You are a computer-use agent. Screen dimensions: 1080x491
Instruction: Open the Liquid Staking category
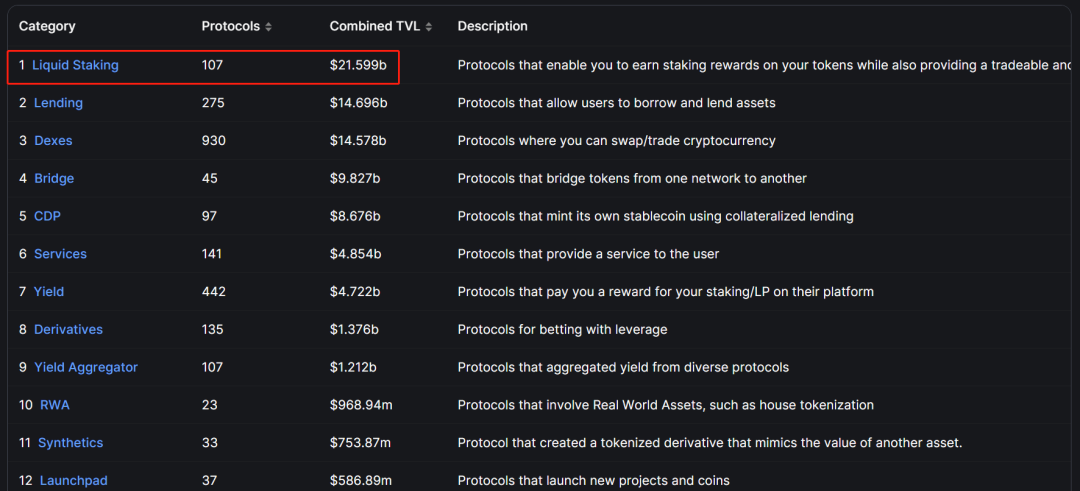(76, 65)
